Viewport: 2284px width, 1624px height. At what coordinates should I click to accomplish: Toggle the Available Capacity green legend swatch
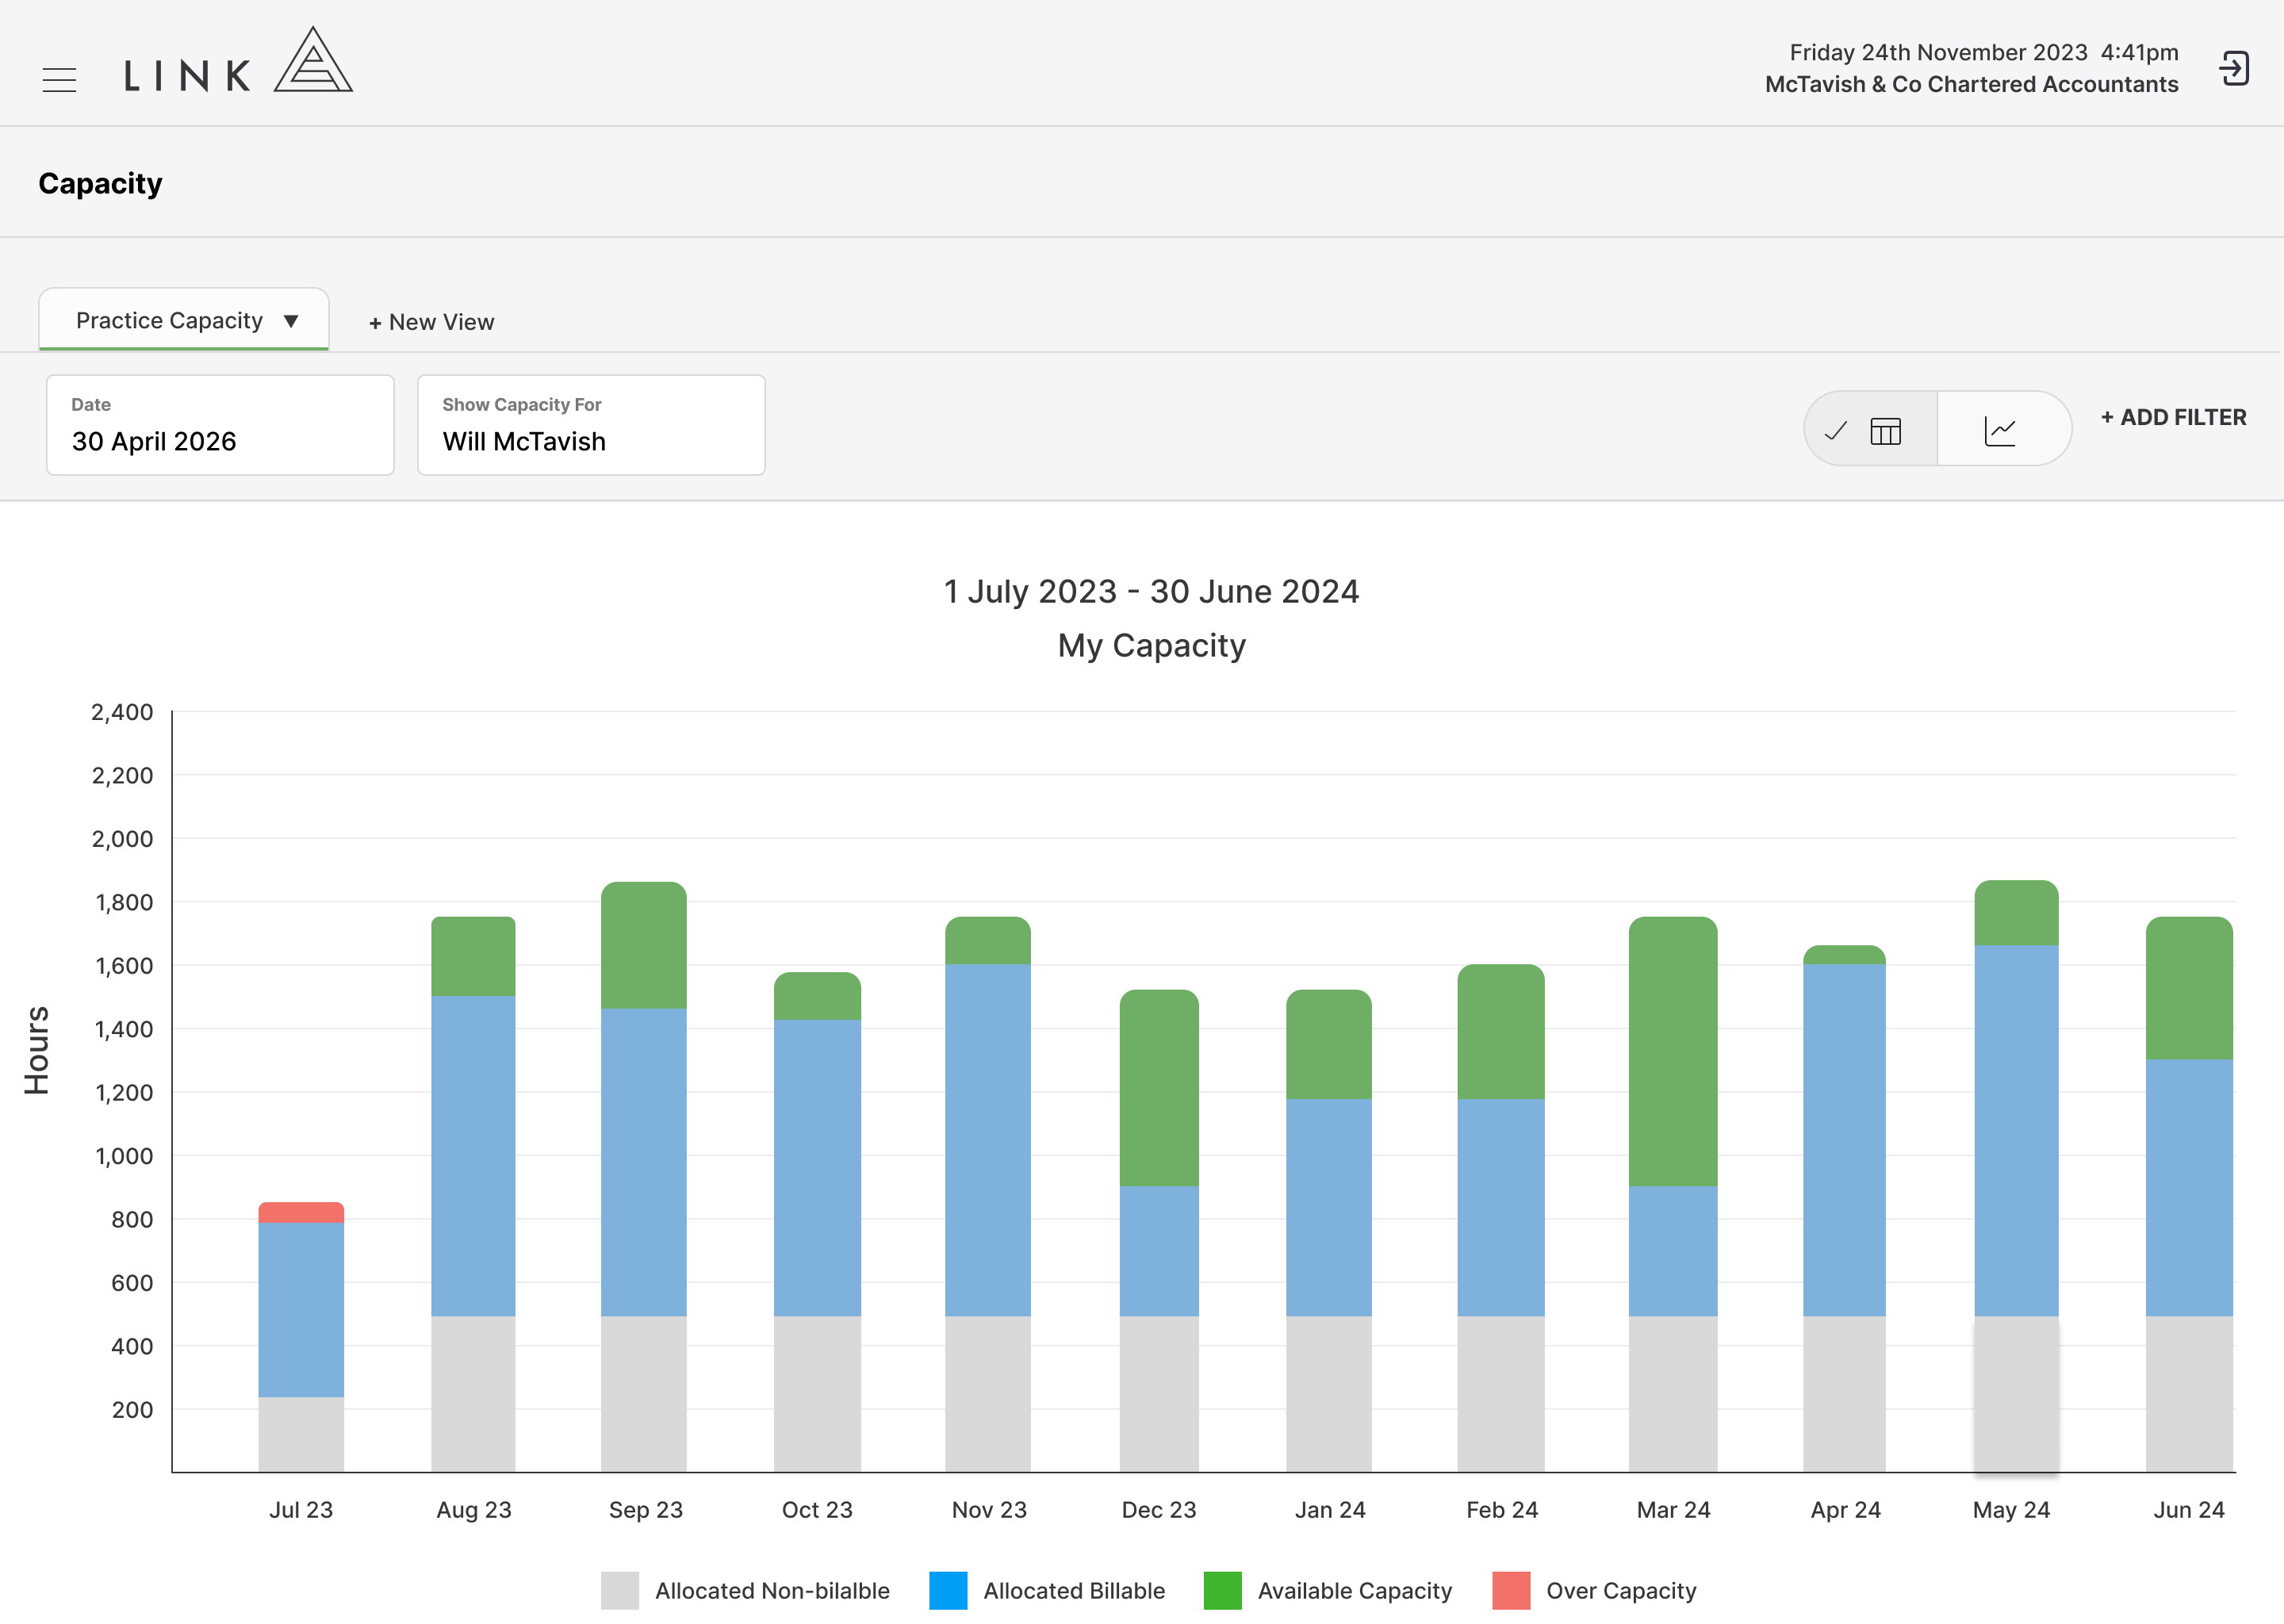1222,1590
